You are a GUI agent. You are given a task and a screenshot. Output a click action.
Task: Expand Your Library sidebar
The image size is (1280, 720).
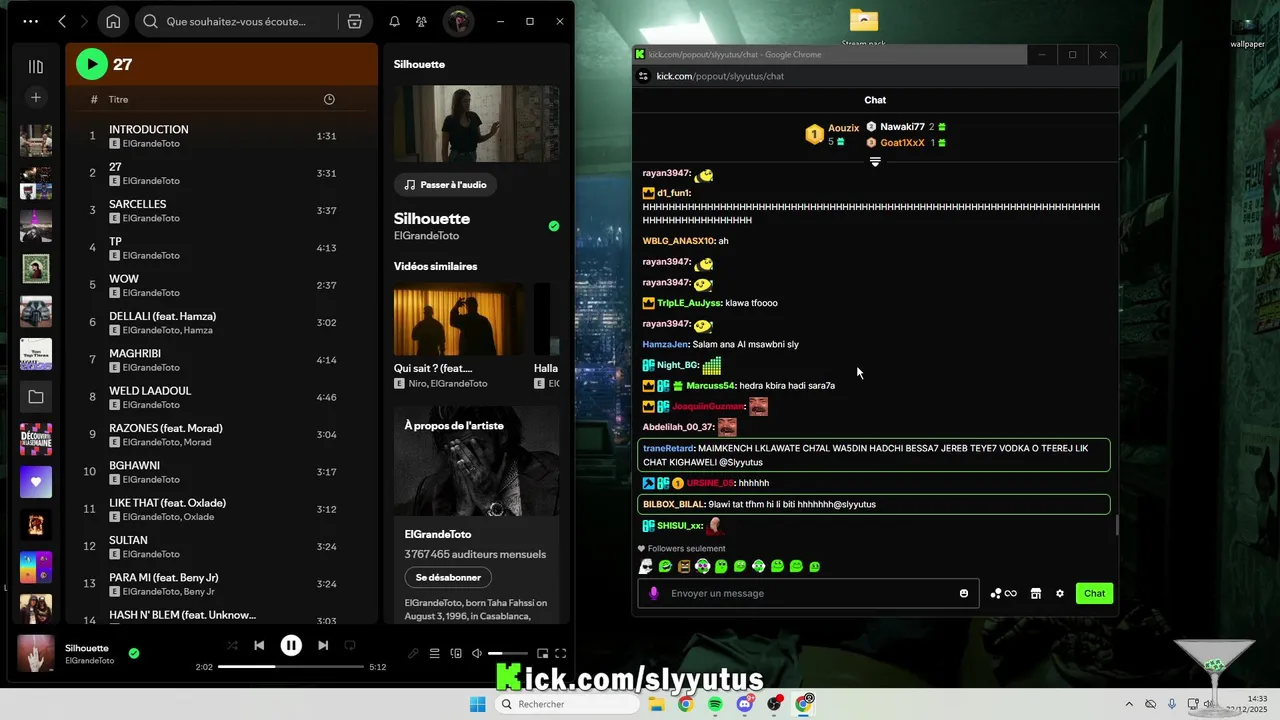[36, 66]
